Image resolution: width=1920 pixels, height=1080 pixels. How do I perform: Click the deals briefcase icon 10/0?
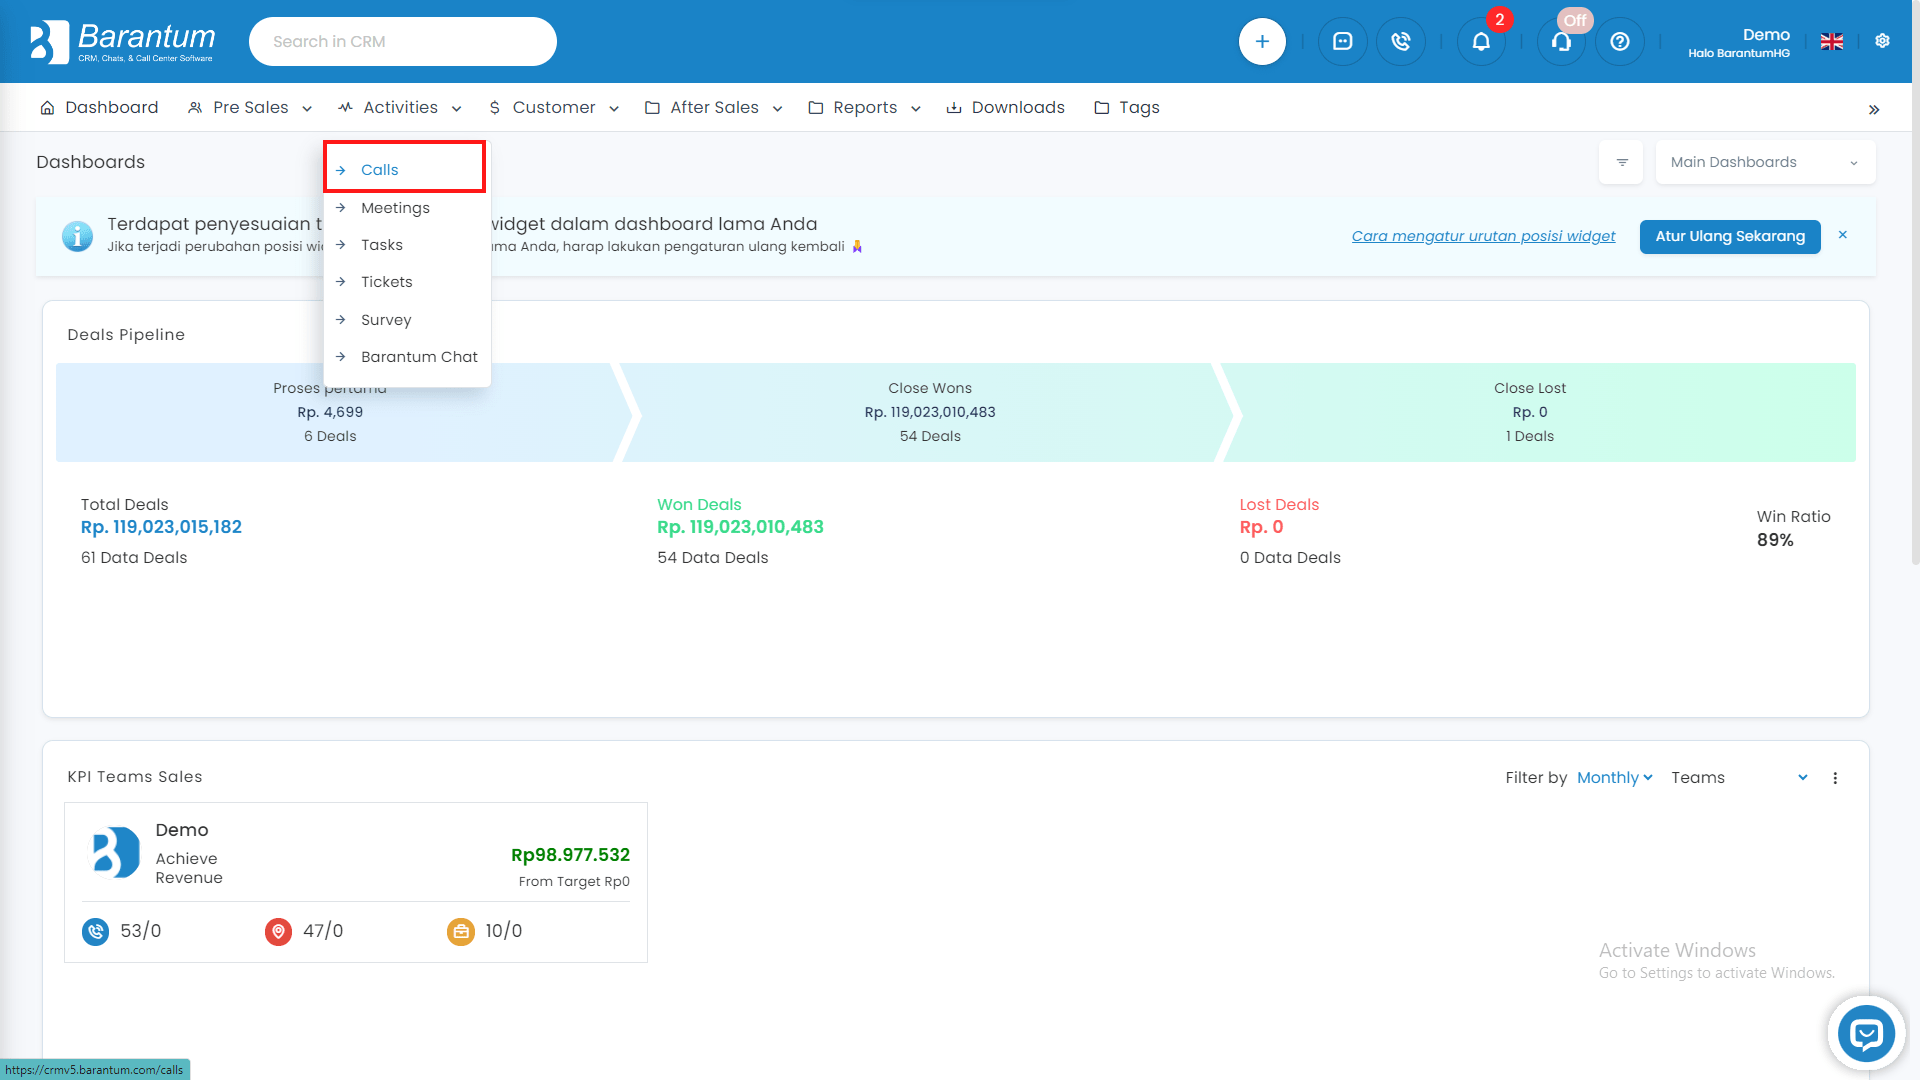click(461, 932)
